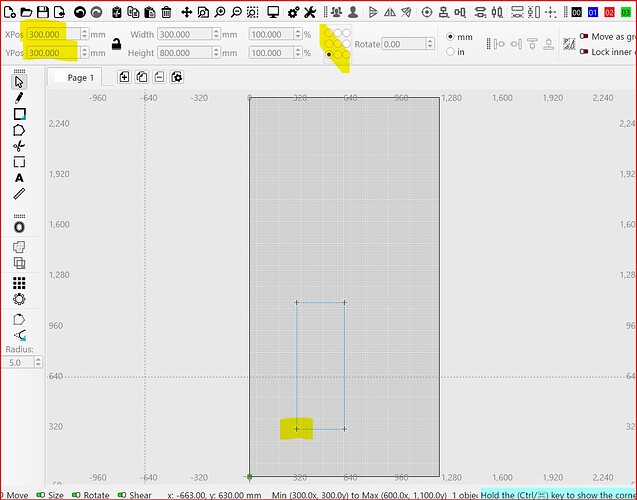This screenshot has height=500, width=637.
Task: Toggle Lock inner switch
Action: pos(584,52)
